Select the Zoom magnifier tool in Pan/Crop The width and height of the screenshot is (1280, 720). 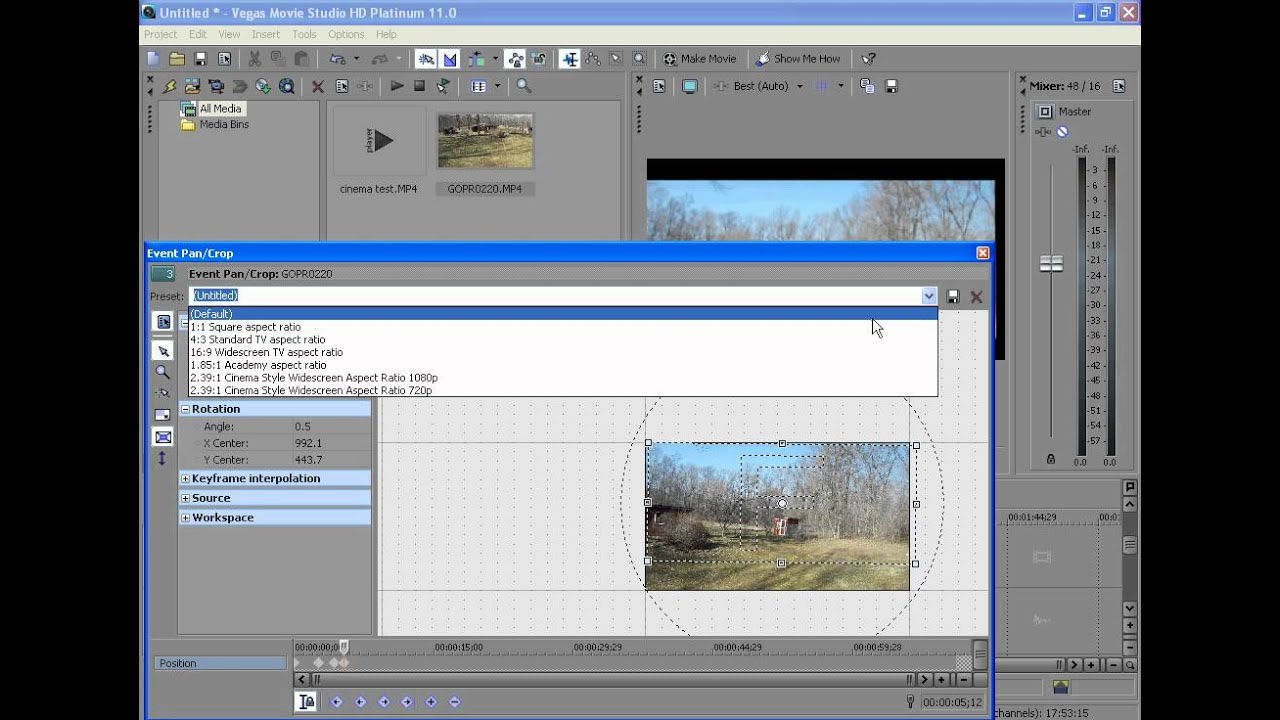click(x=162, y=372)
